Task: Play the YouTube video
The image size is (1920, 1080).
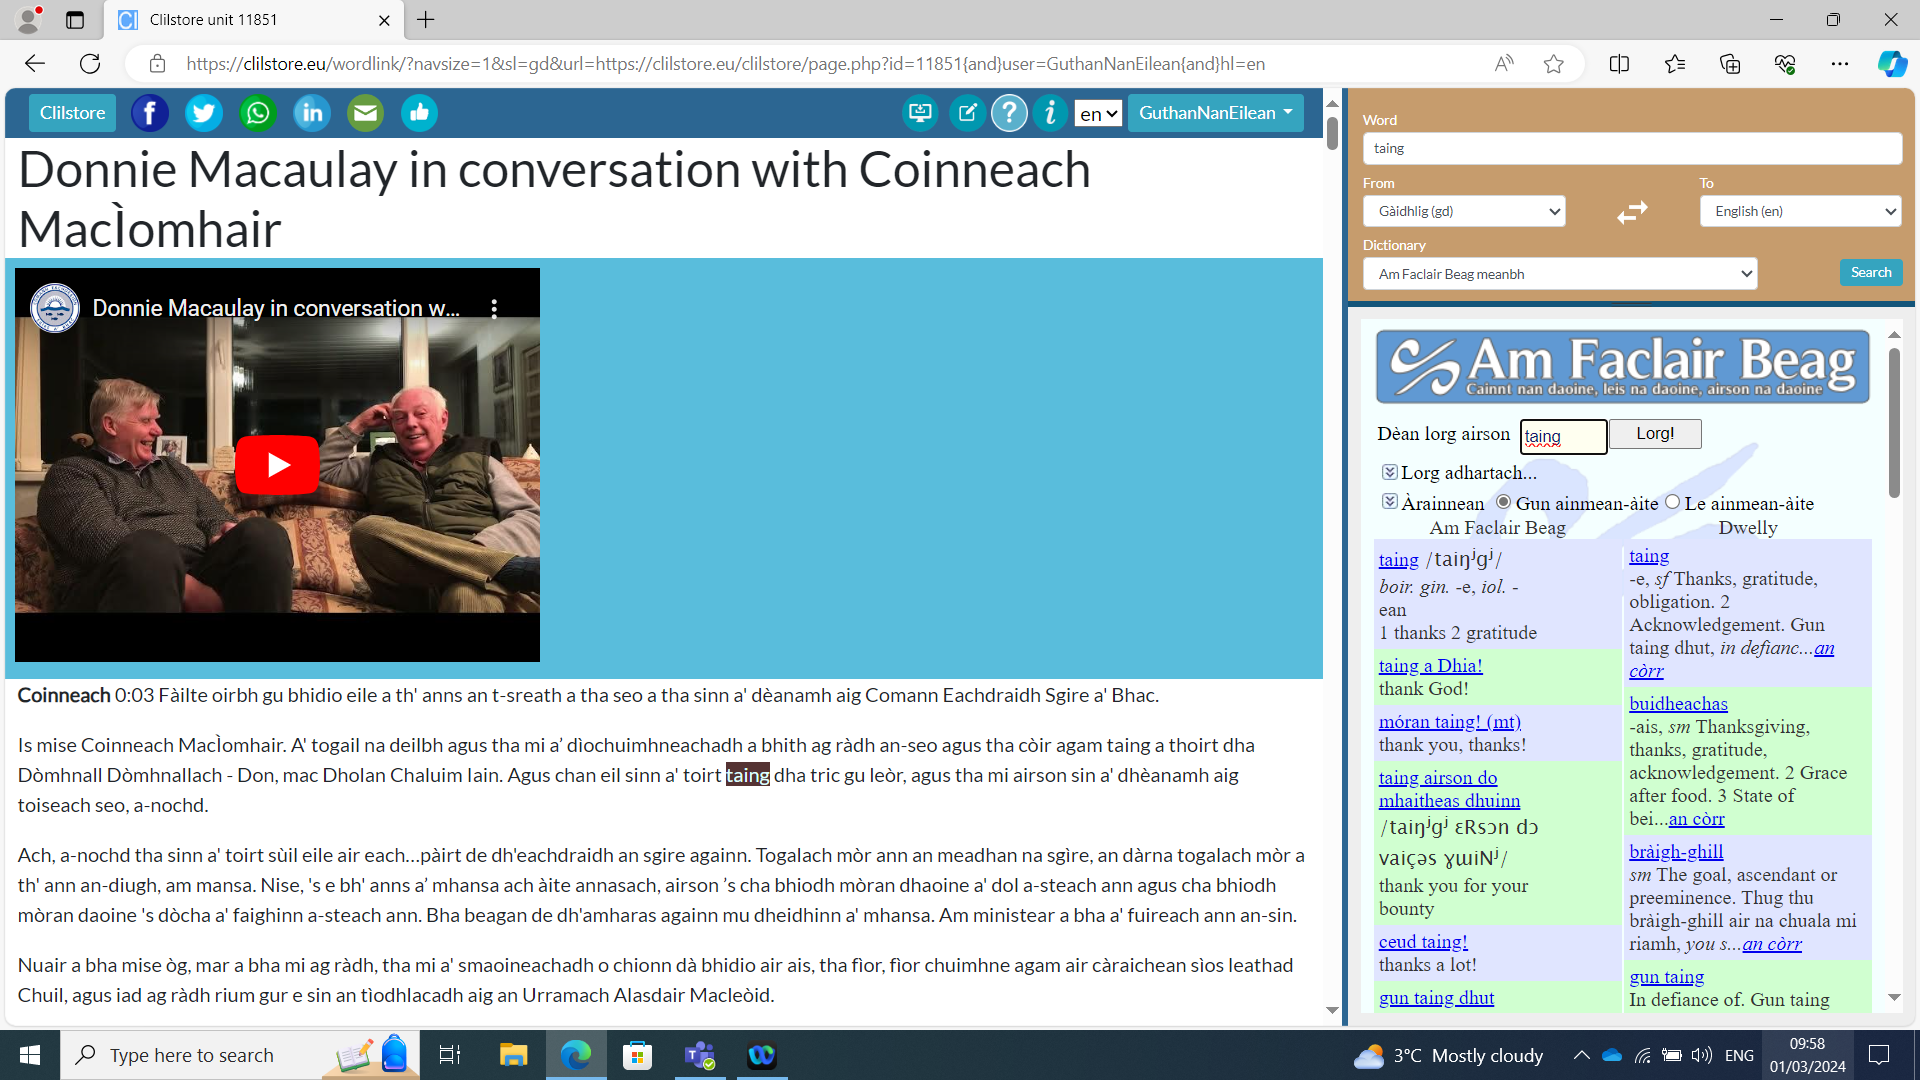Action: click(x=277, y=465)
